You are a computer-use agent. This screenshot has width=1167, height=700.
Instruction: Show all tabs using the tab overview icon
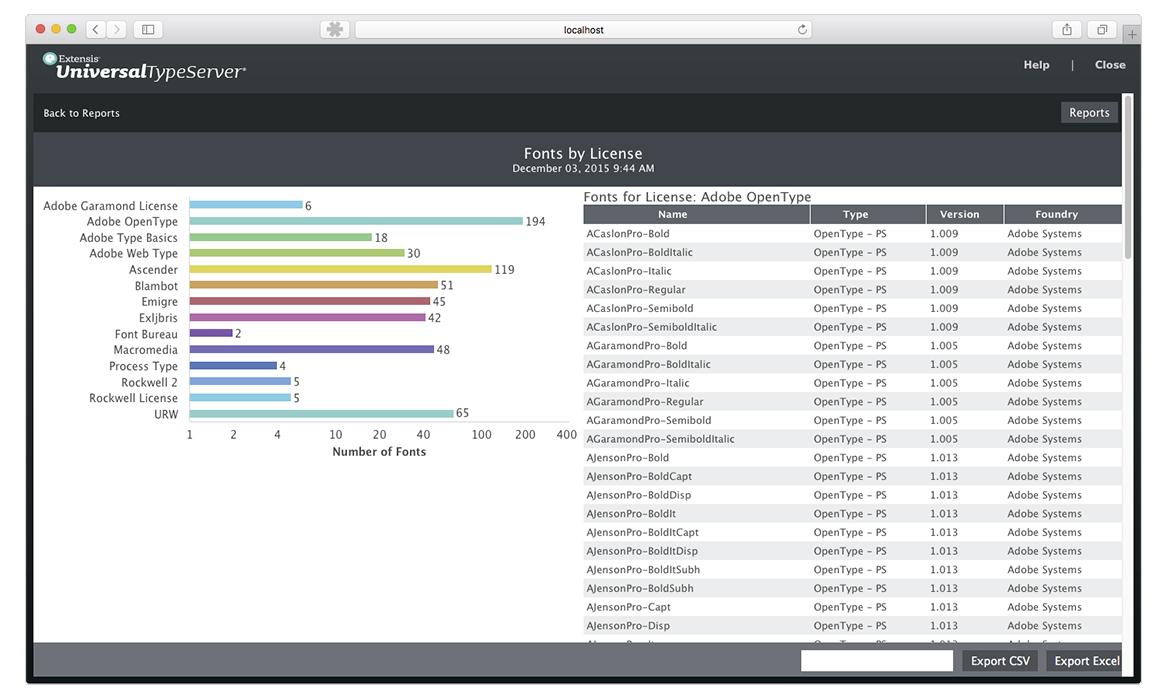[x=1102, y=29]
